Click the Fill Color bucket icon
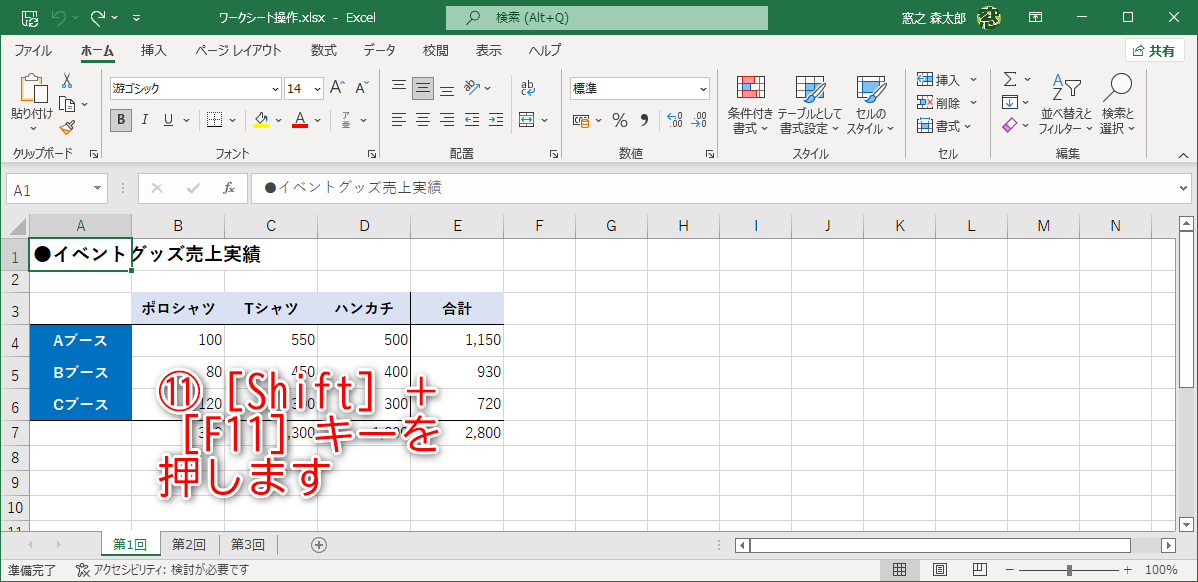This screenshot has width=1198, height=582. (x=261, y=120)
